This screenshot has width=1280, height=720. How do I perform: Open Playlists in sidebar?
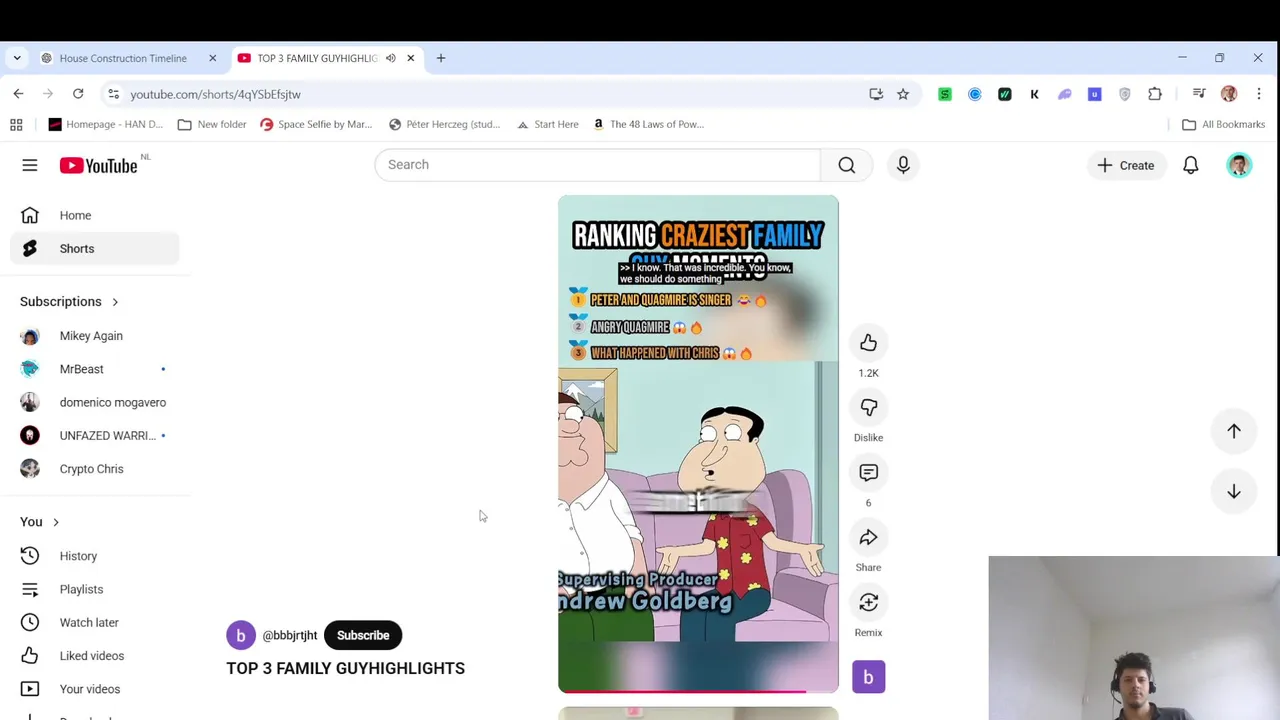(94, 589)
